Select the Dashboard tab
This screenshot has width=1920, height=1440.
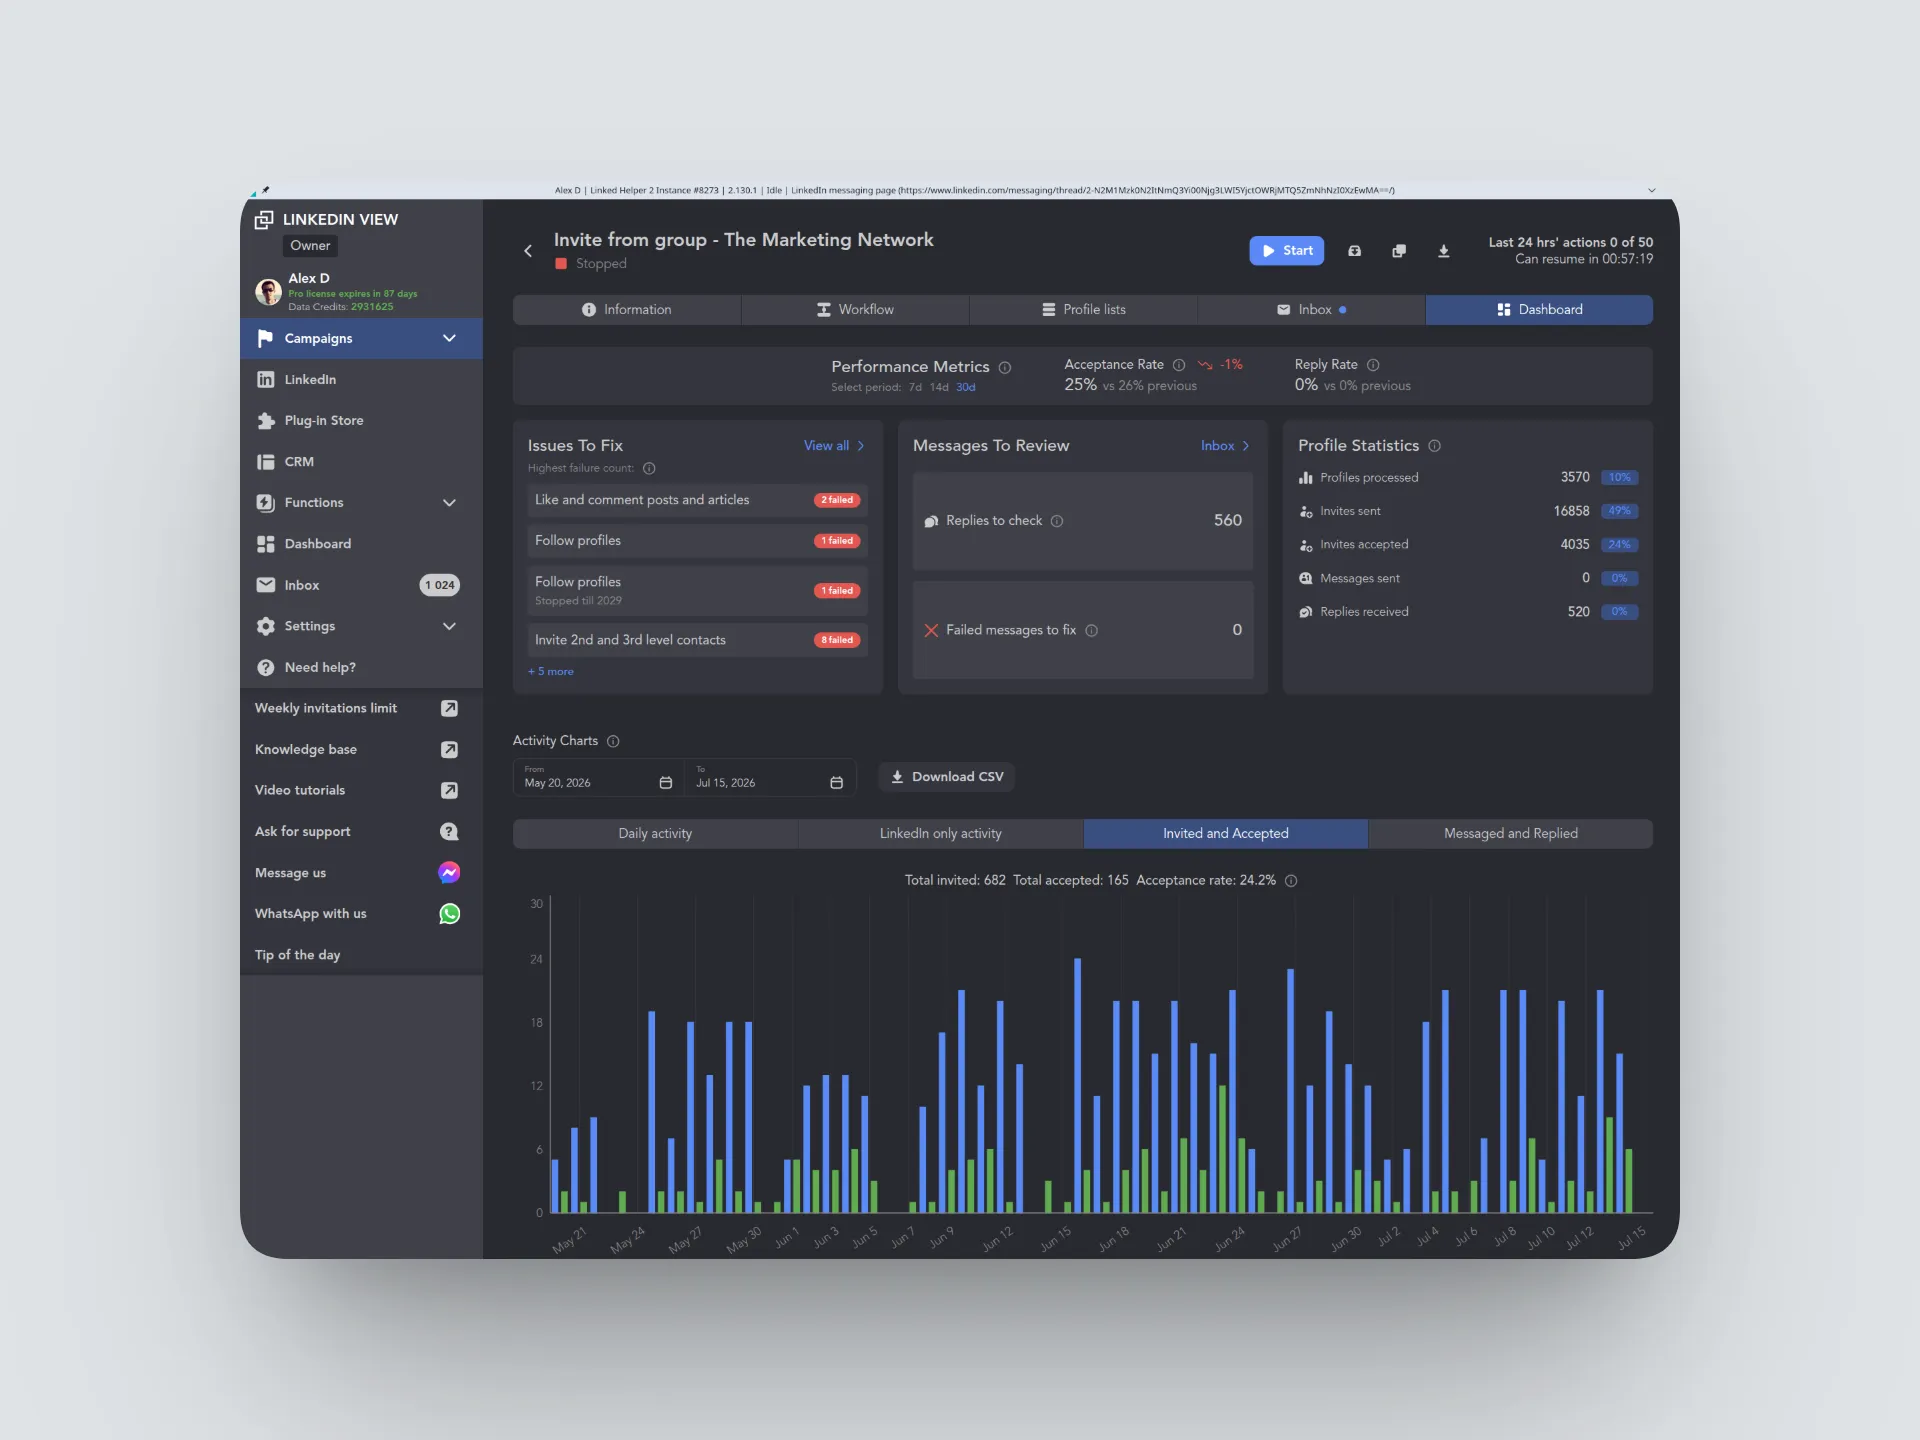(x=1539, y=309)
